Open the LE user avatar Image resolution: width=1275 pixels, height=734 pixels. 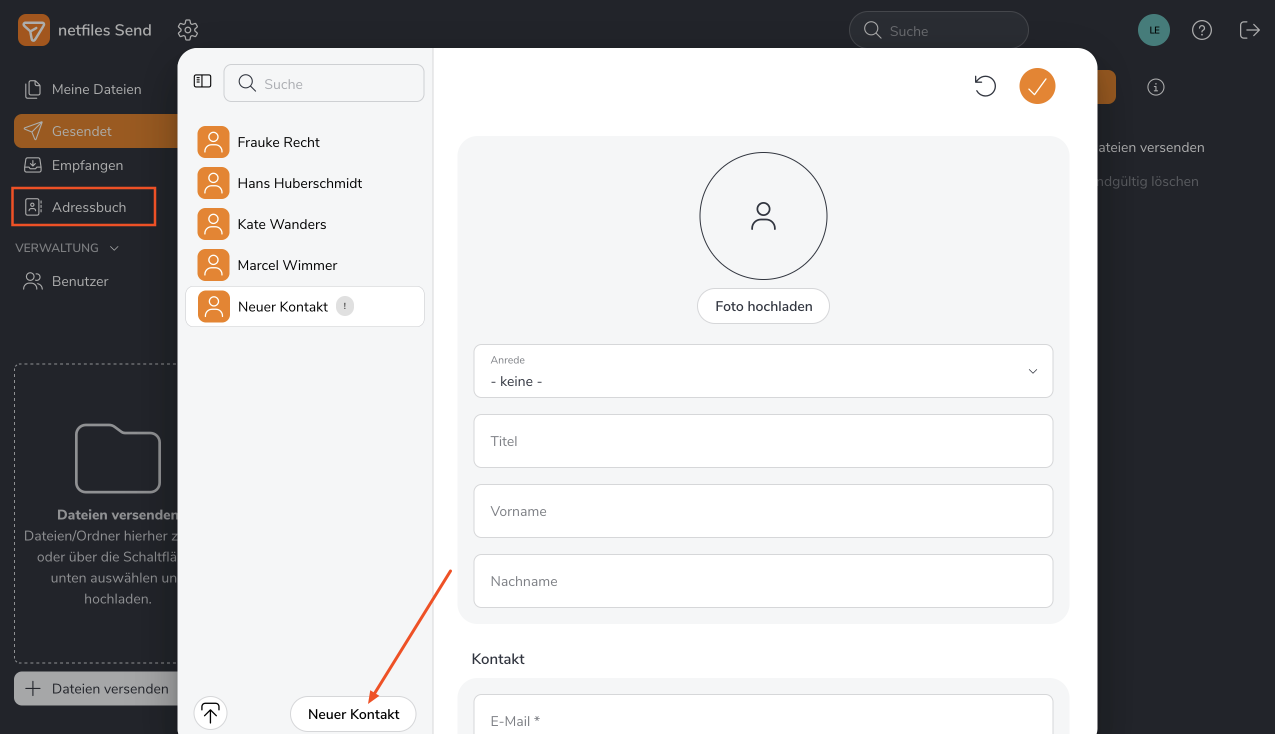[1154, 30]
